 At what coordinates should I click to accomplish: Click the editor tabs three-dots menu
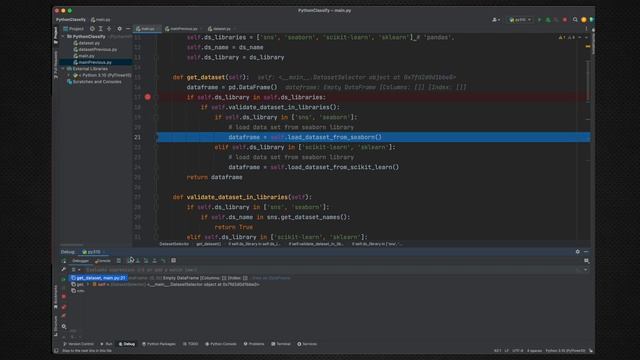click(x=586, y=29)
